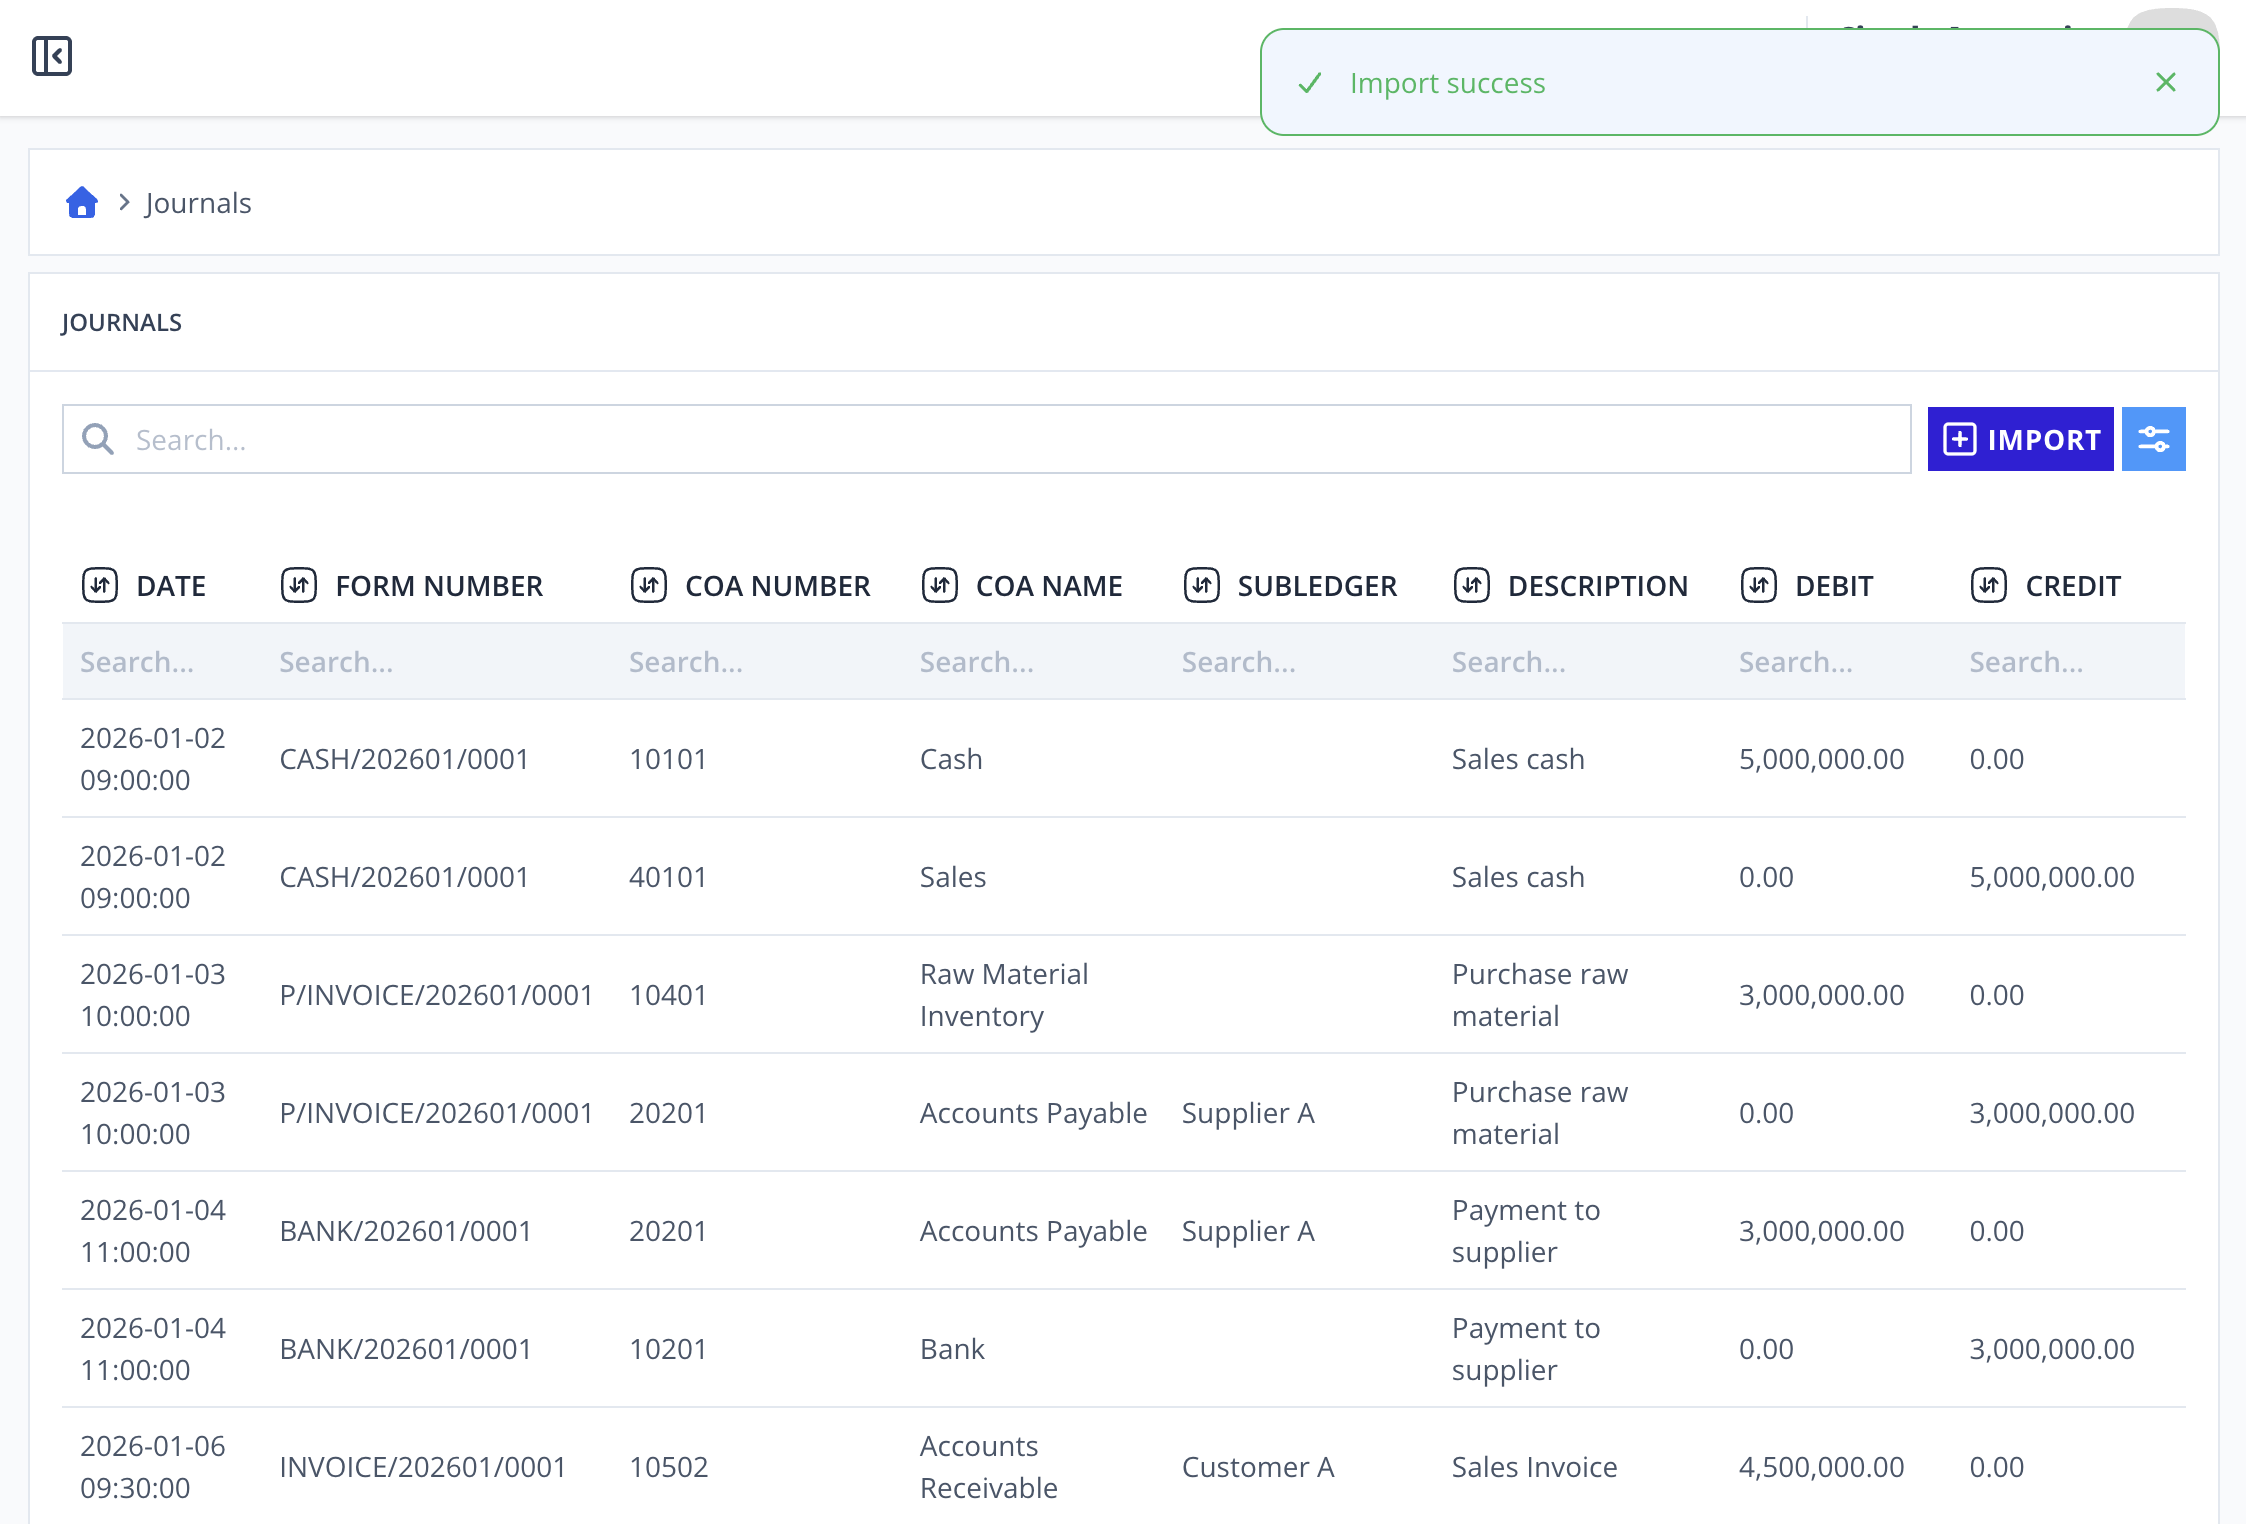
Task: Sort by FORM NUMBER column icon
Action: click(299, 585)
